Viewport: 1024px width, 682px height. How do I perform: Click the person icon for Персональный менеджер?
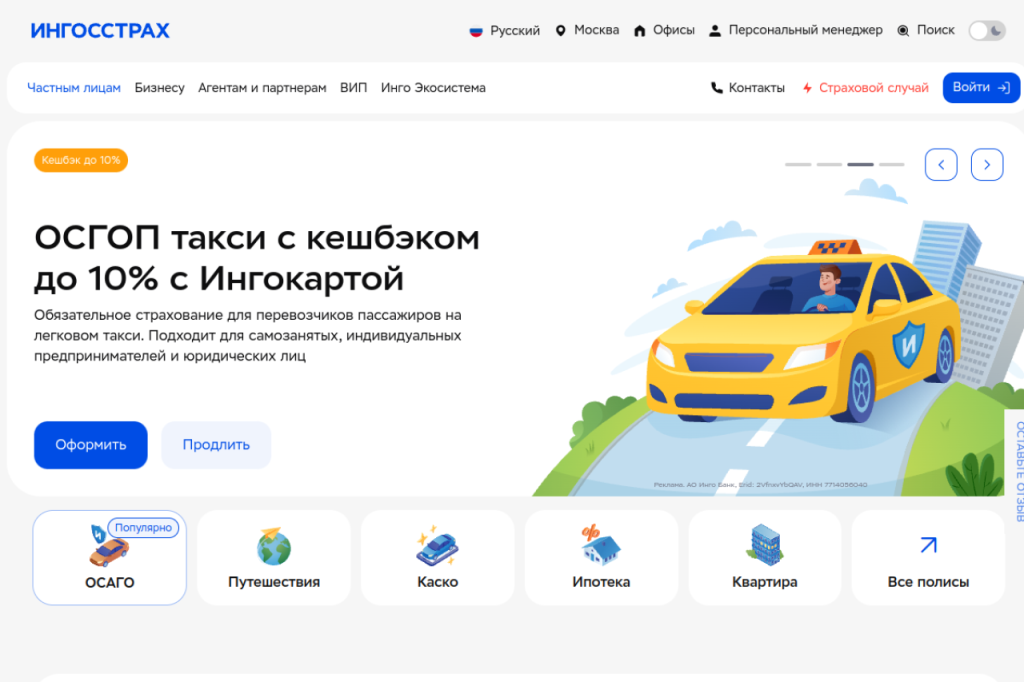click(715, 31)
